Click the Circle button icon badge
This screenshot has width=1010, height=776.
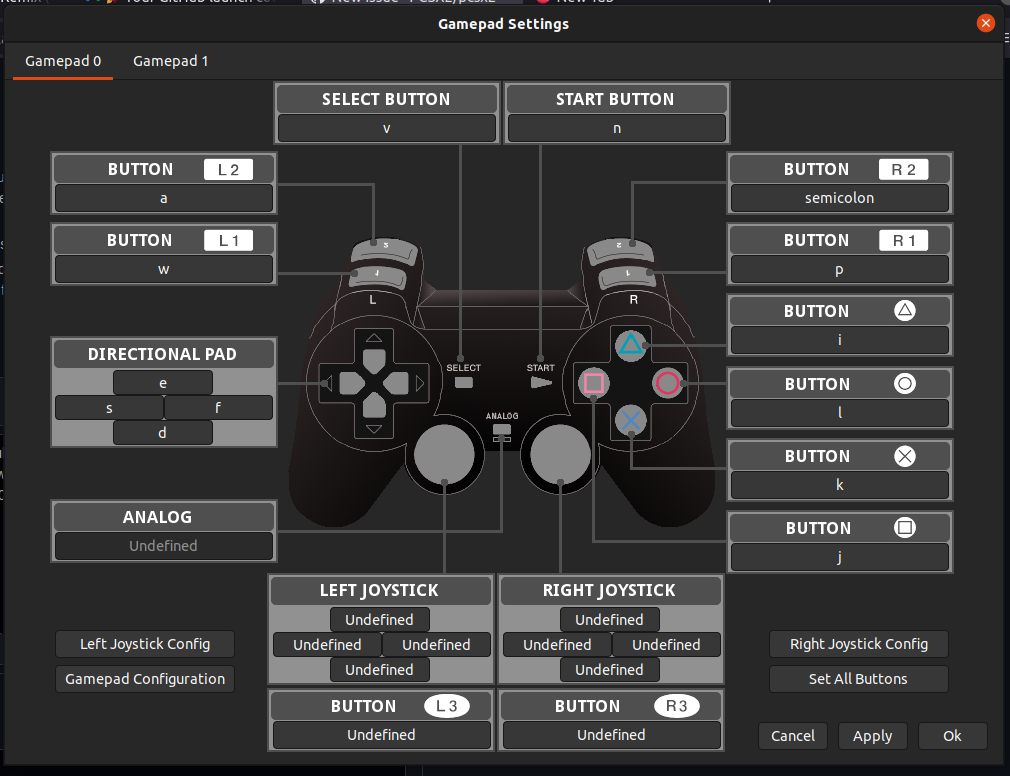tap(905, 383)
